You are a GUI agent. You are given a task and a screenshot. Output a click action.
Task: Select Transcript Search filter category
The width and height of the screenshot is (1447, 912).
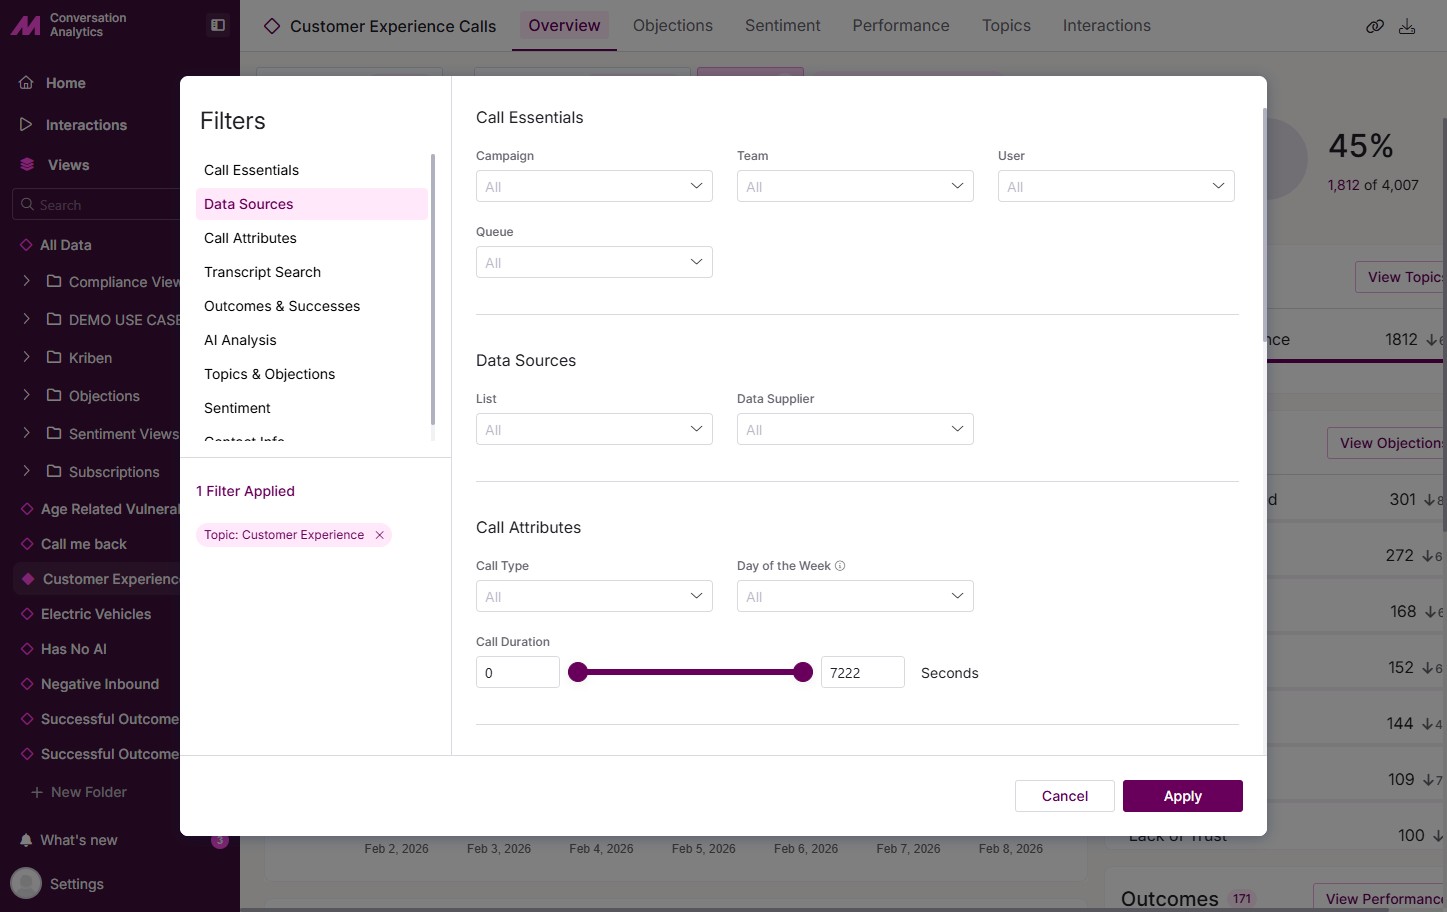[x=312, y=272]
